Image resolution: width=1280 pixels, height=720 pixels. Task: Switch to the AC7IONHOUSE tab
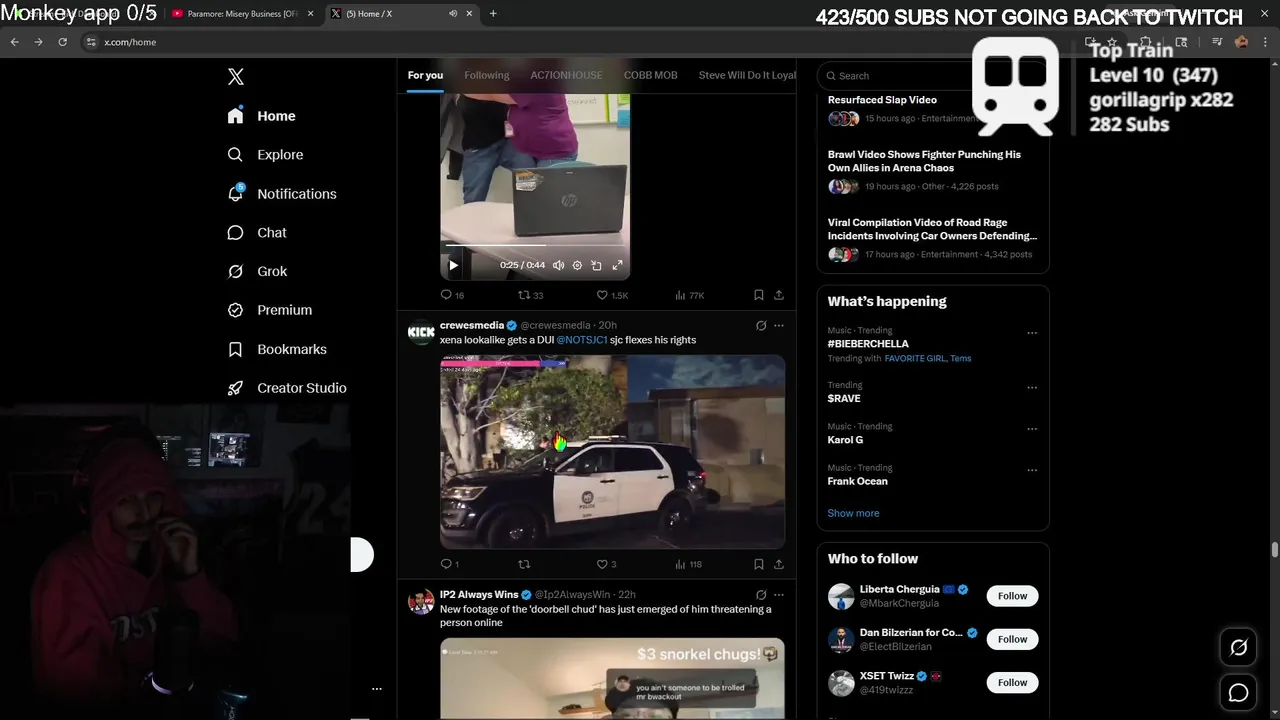[566, 75]
